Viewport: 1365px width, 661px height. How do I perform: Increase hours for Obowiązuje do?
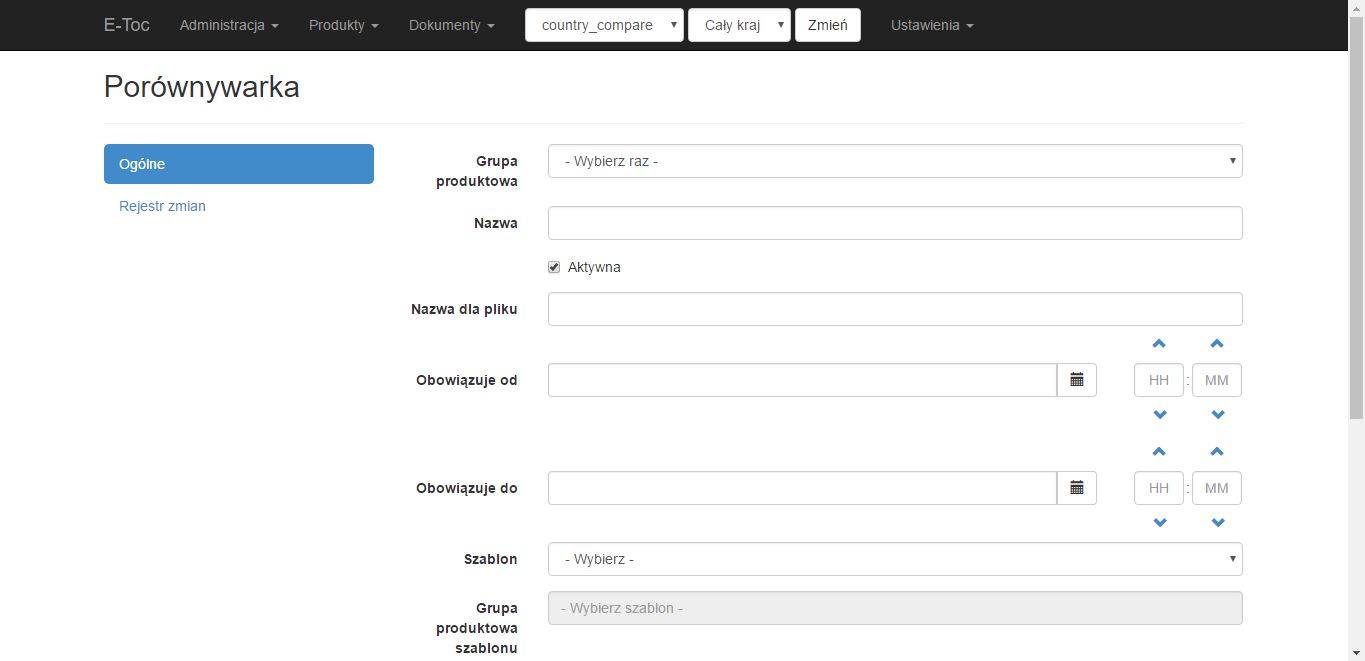(x=1159, y=452)
